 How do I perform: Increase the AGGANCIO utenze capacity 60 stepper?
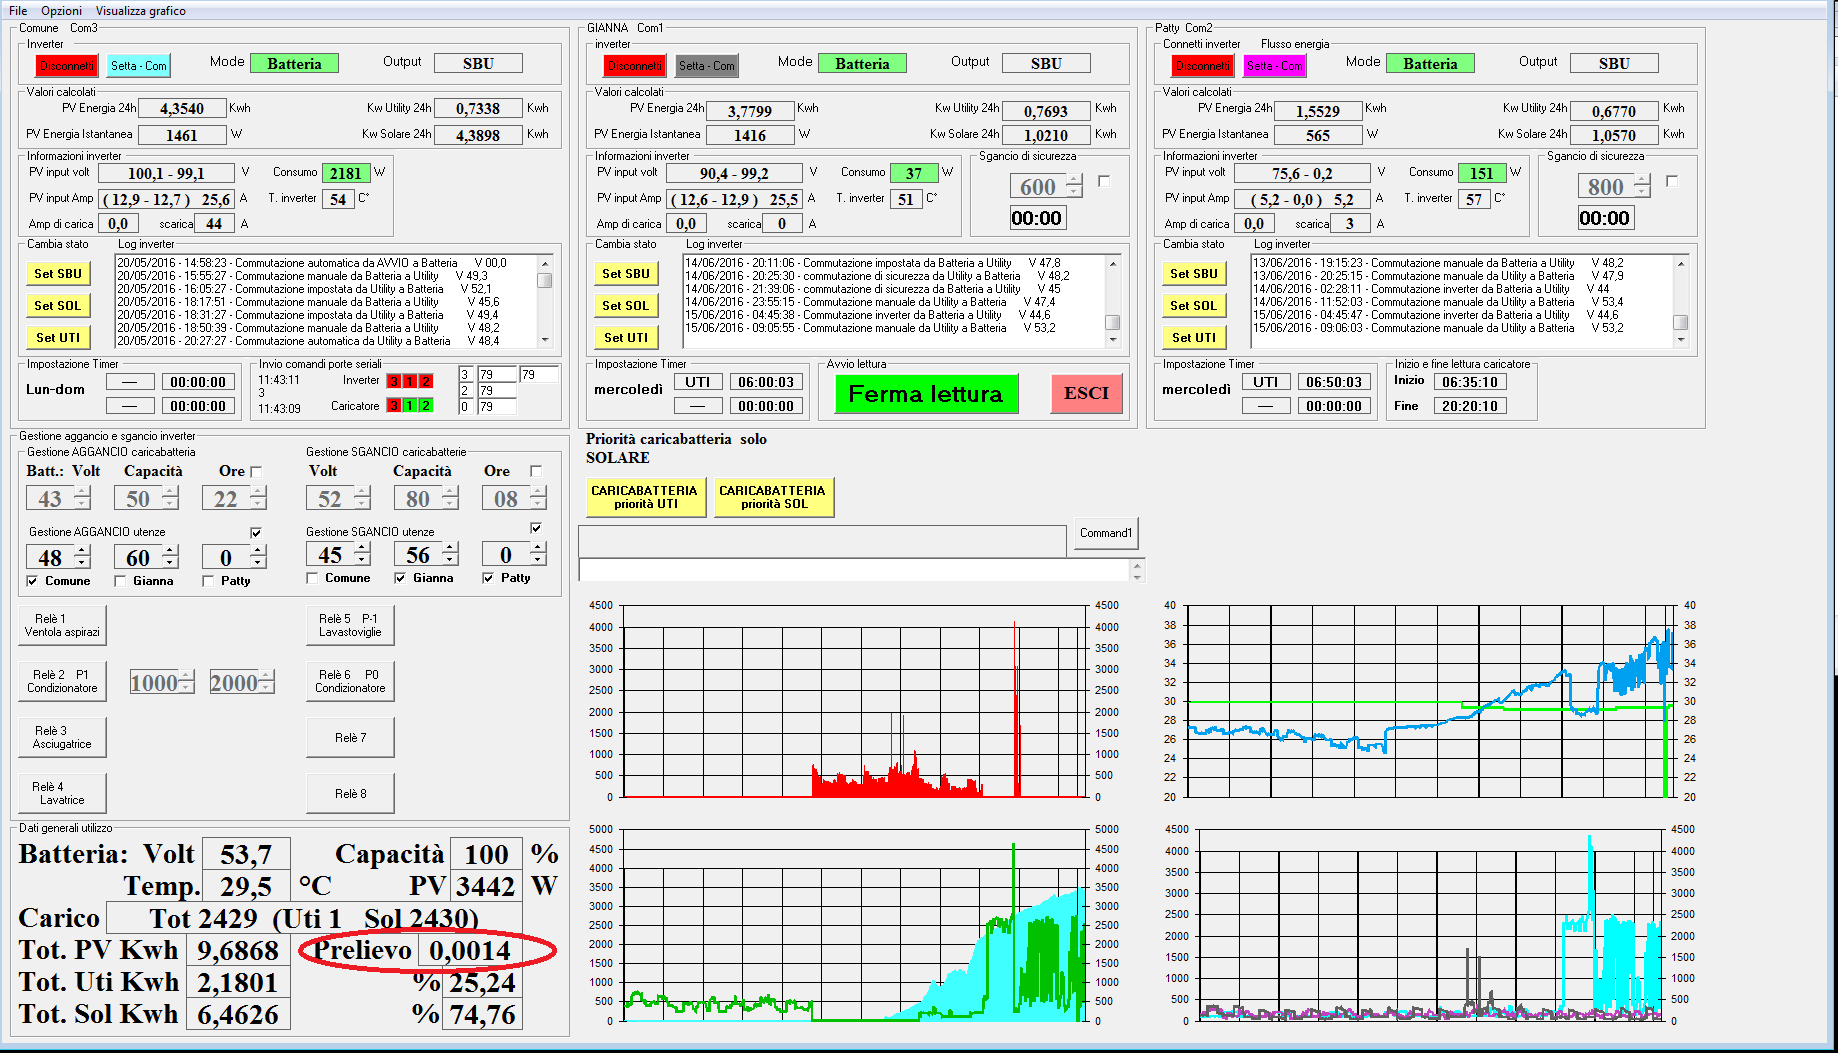coord(171,551)
